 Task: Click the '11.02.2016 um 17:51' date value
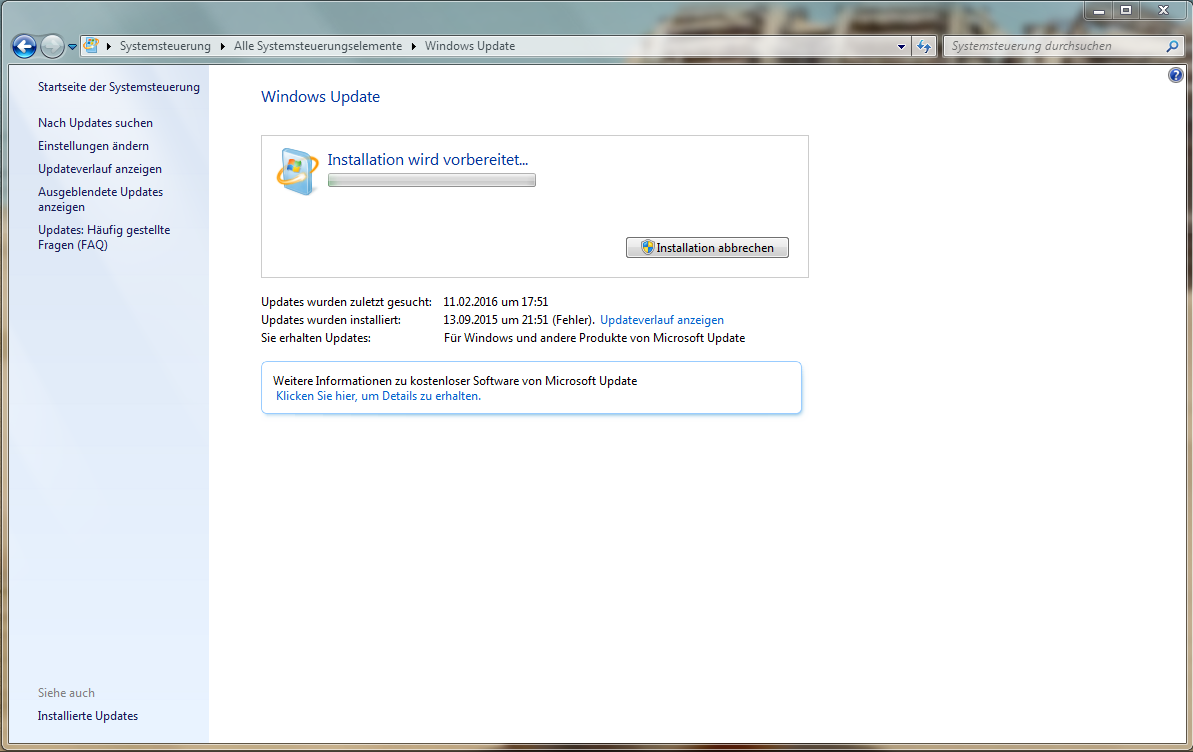[x=495, y=301]
